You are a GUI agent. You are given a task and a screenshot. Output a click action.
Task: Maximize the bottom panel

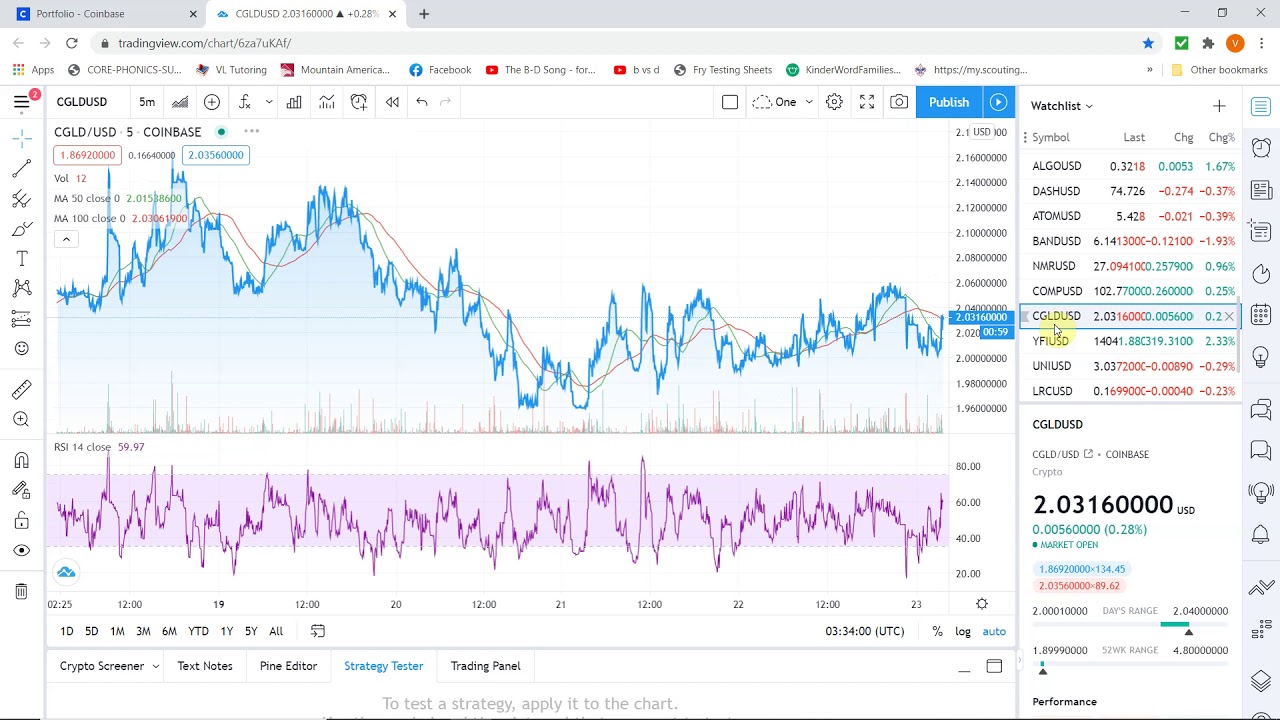click(x=994, y=667)
